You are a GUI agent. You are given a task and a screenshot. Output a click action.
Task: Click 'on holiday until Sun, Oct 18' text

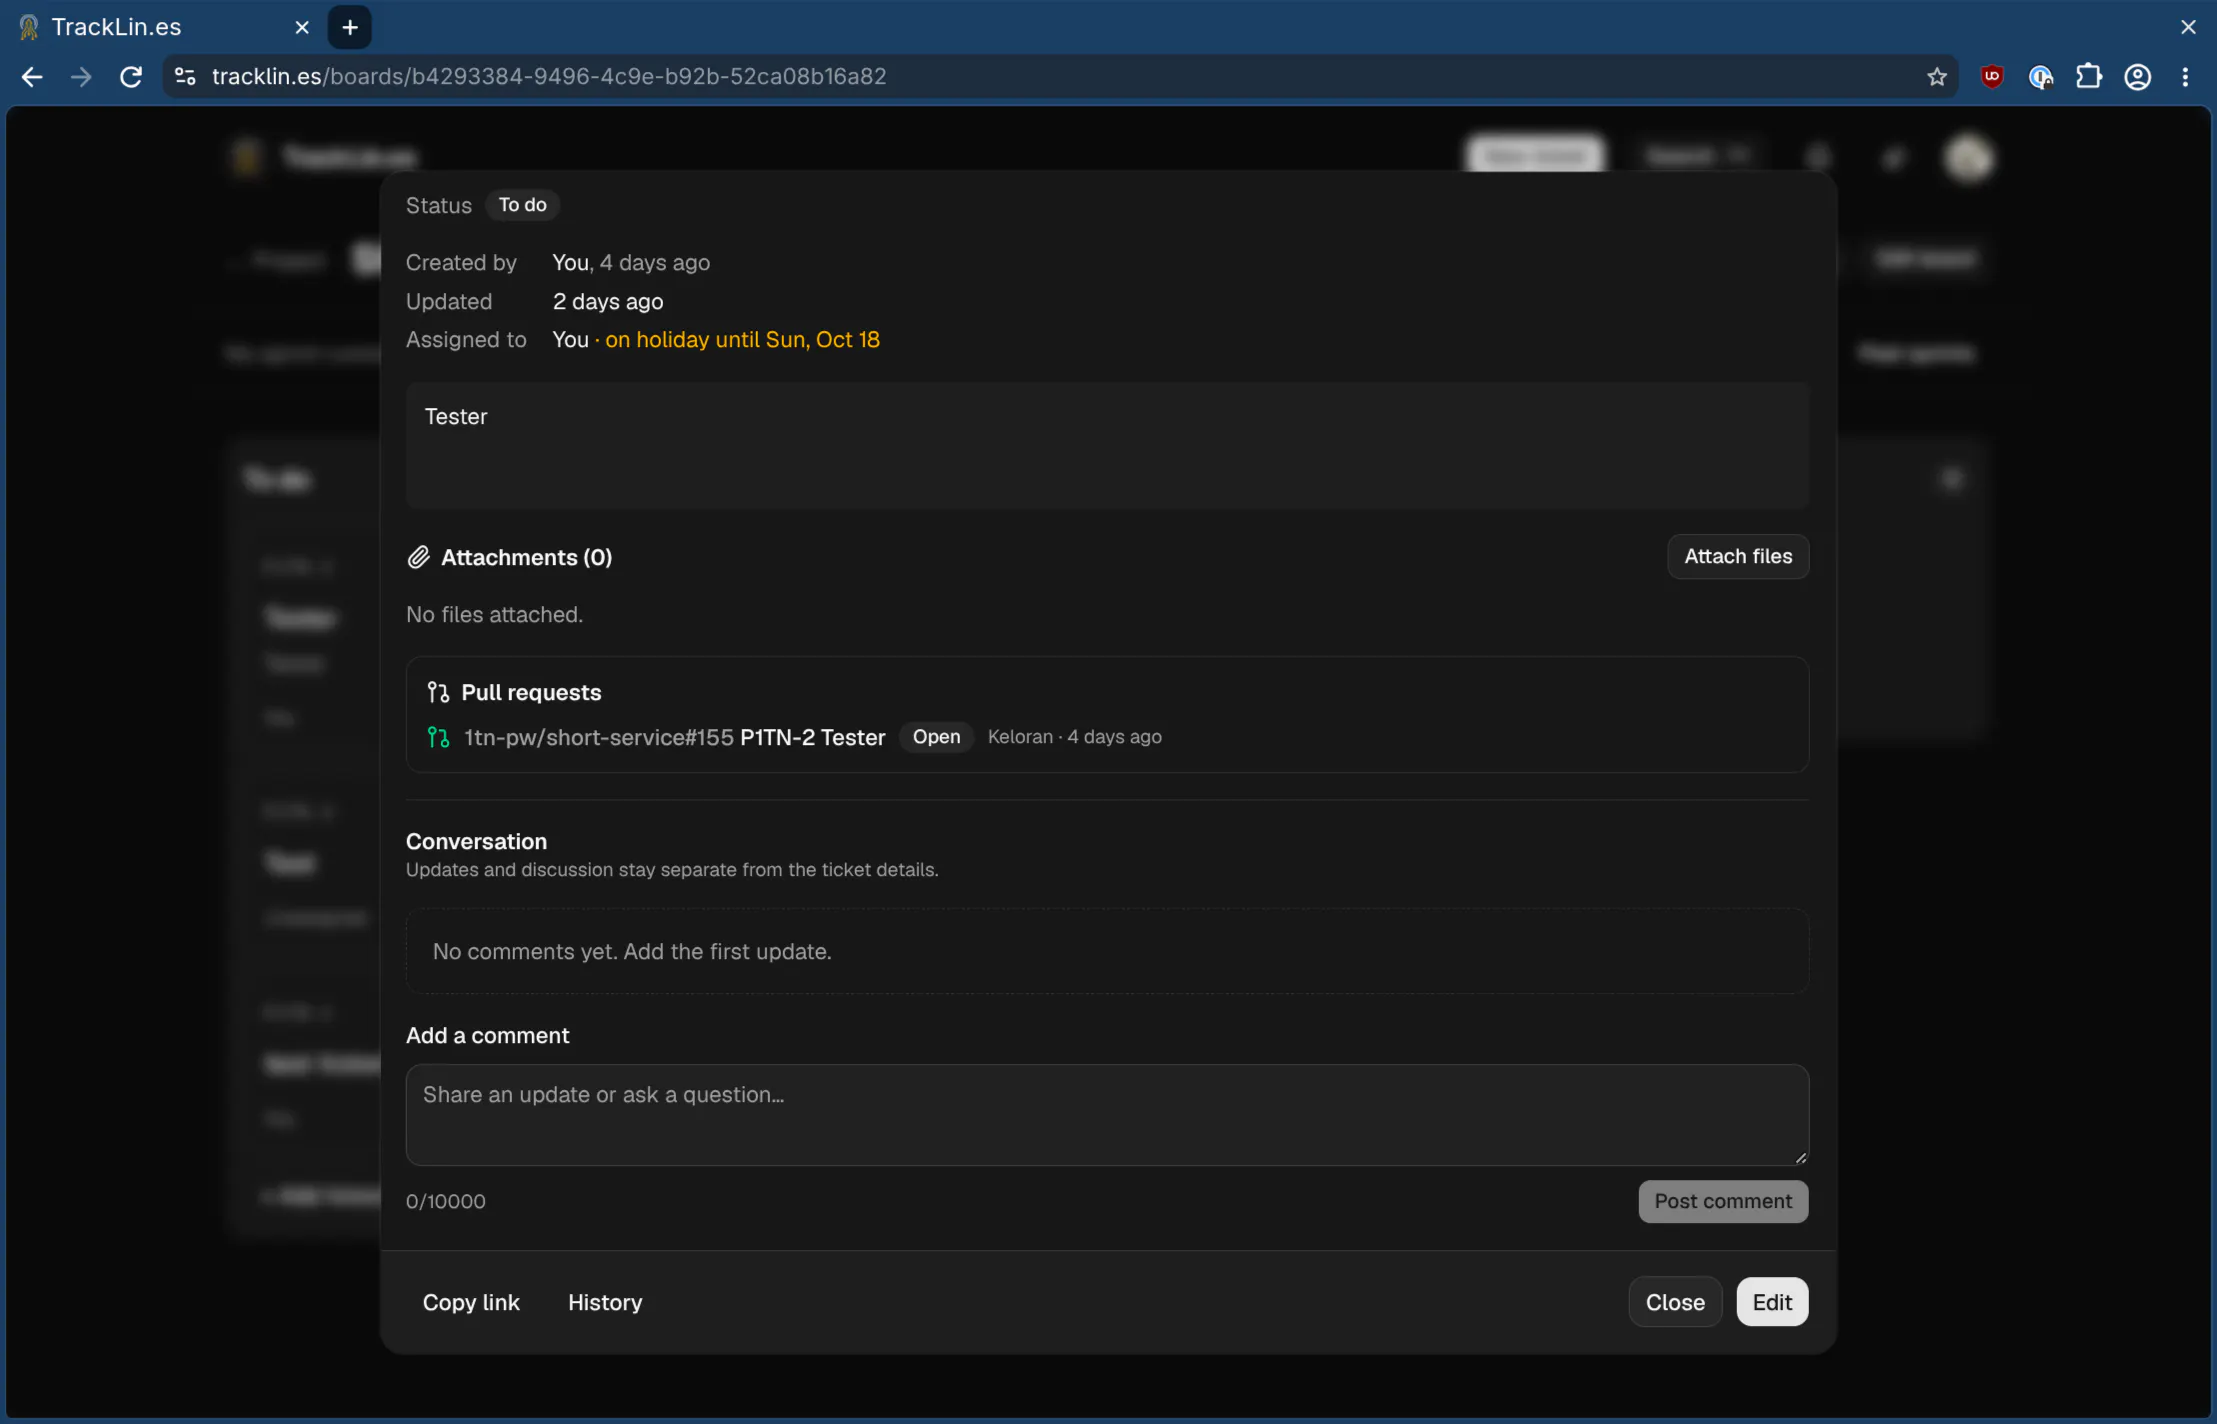742,340
